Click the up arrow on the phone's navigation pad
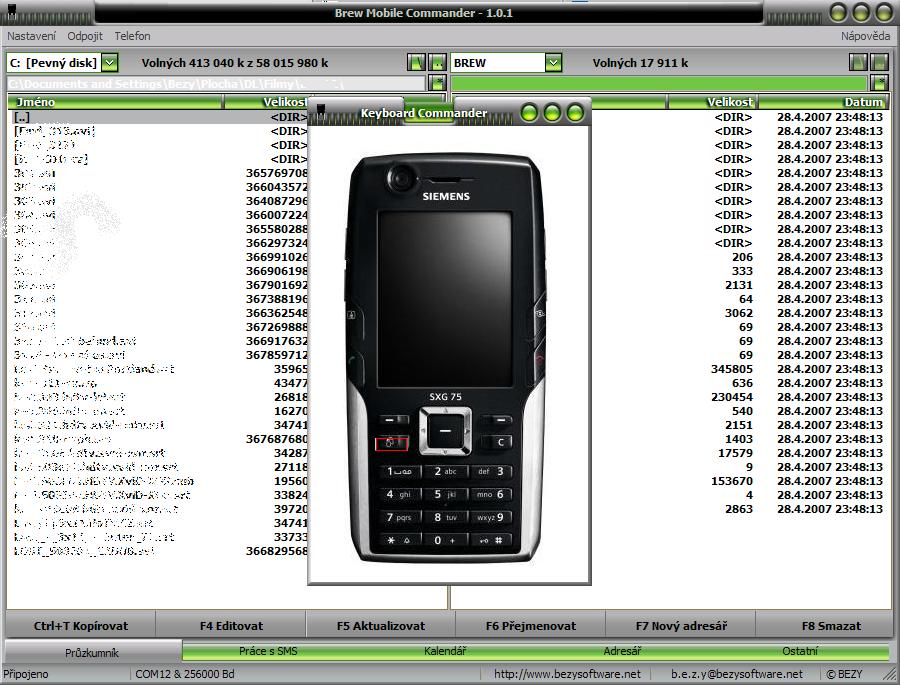 tap(445, 412)
